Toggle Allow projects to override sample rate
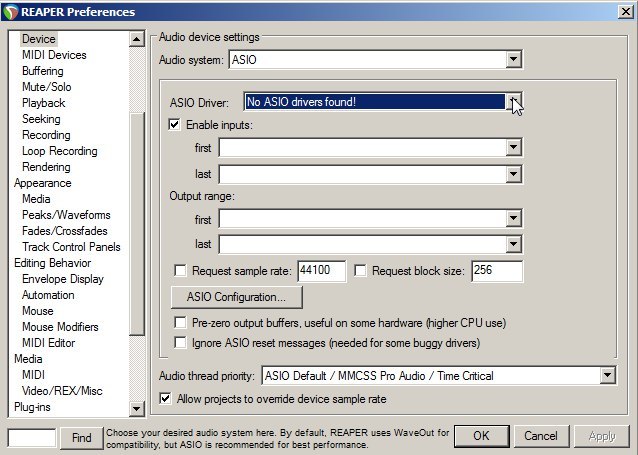Screen dimensions: 638x455 (x=166, y=398)
